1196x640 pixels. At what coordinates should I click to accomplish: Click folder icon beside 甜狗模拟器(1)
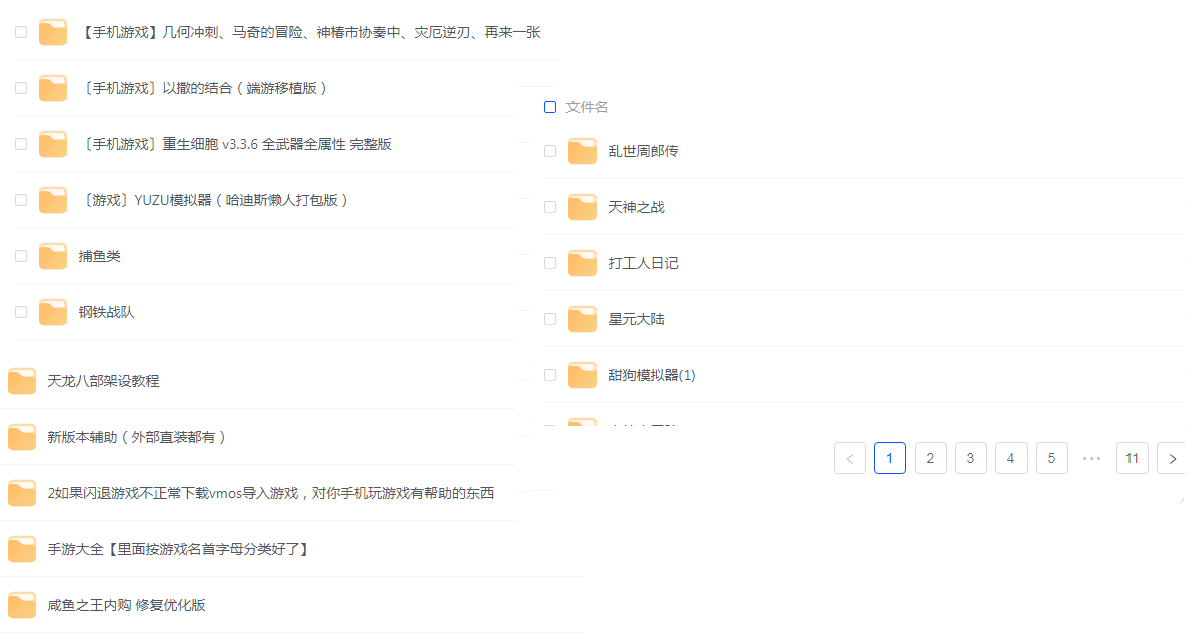582,375
